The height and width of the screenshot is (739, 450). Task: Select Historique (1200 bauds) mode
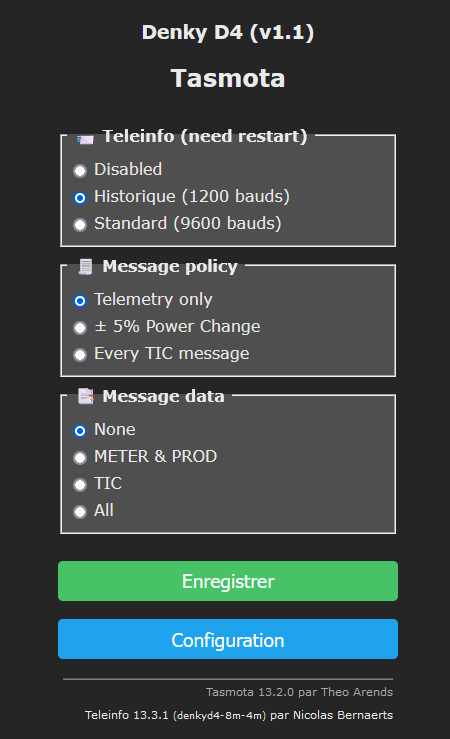(80, 197)
